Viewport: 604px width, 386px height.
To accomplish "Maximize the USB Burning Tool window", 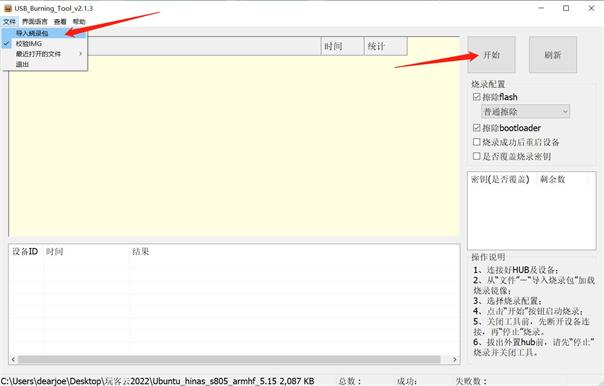I will pos(566,8).
